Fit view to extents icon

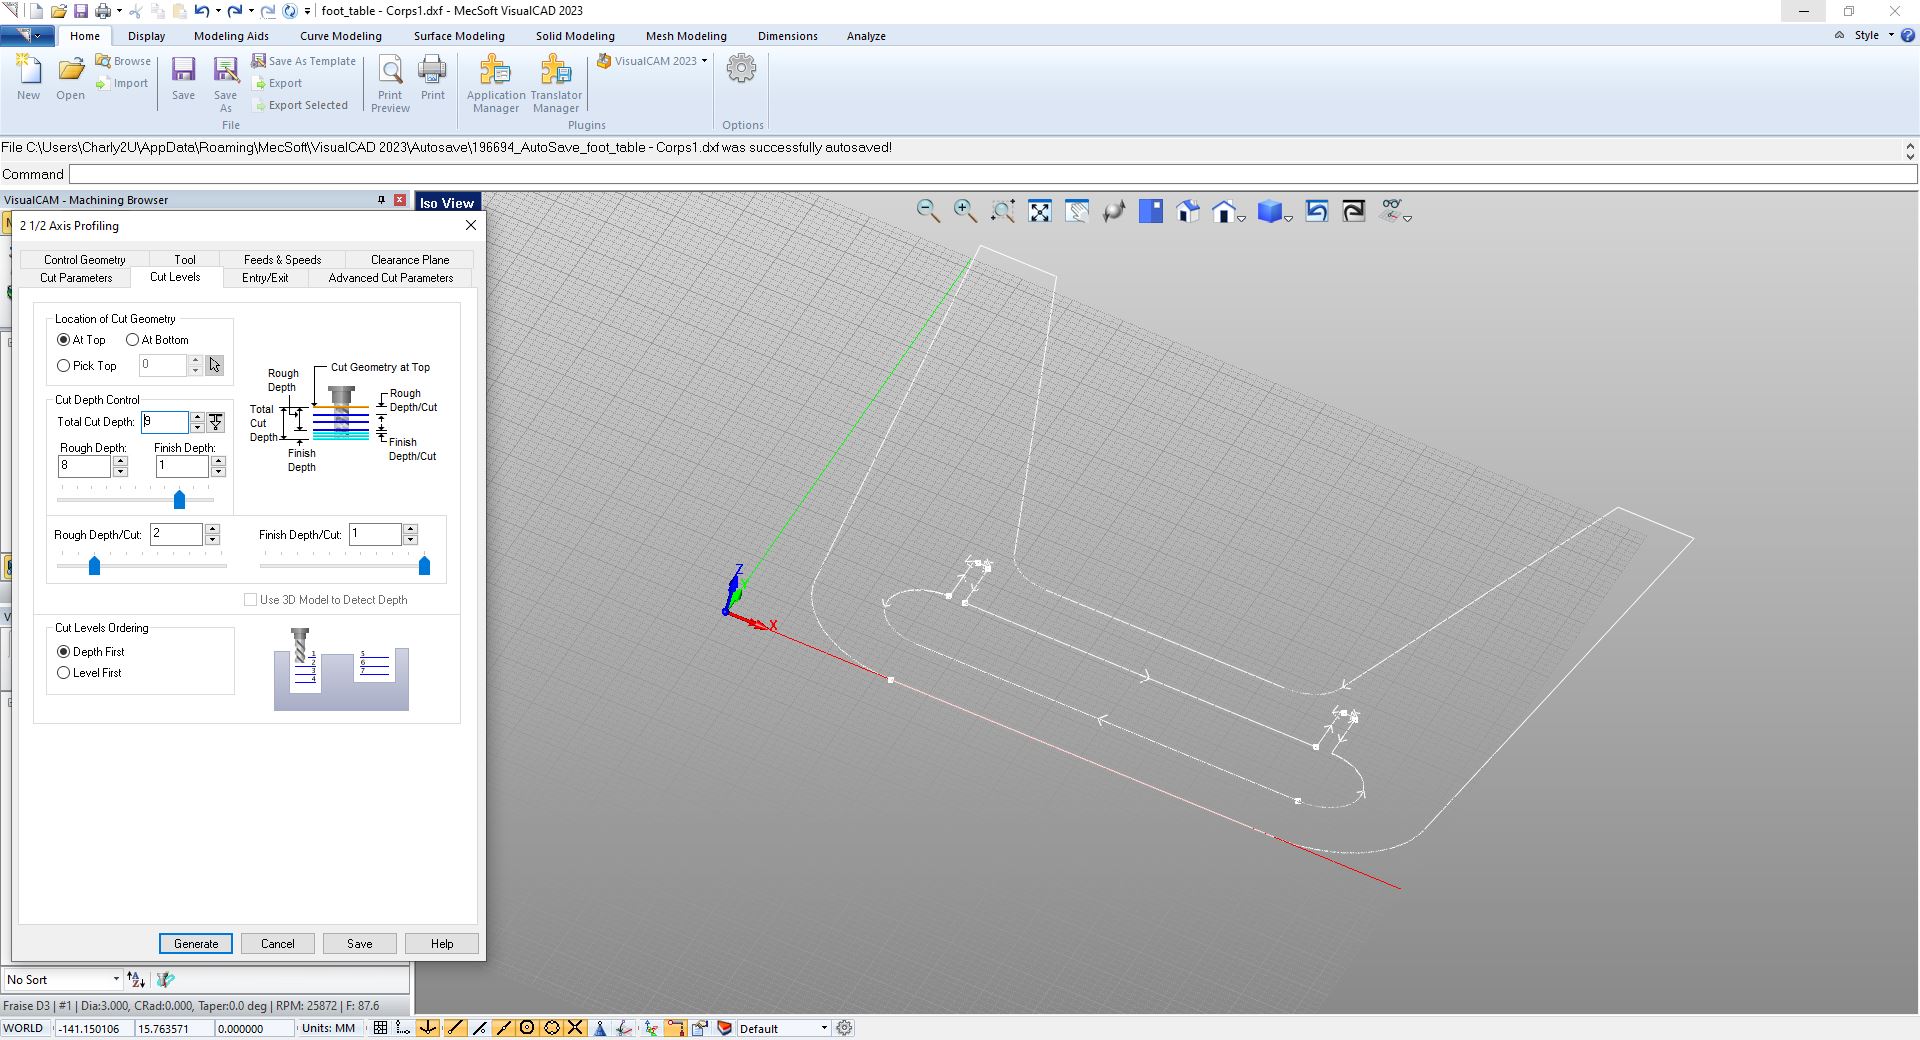click(x=1040, y=211)
